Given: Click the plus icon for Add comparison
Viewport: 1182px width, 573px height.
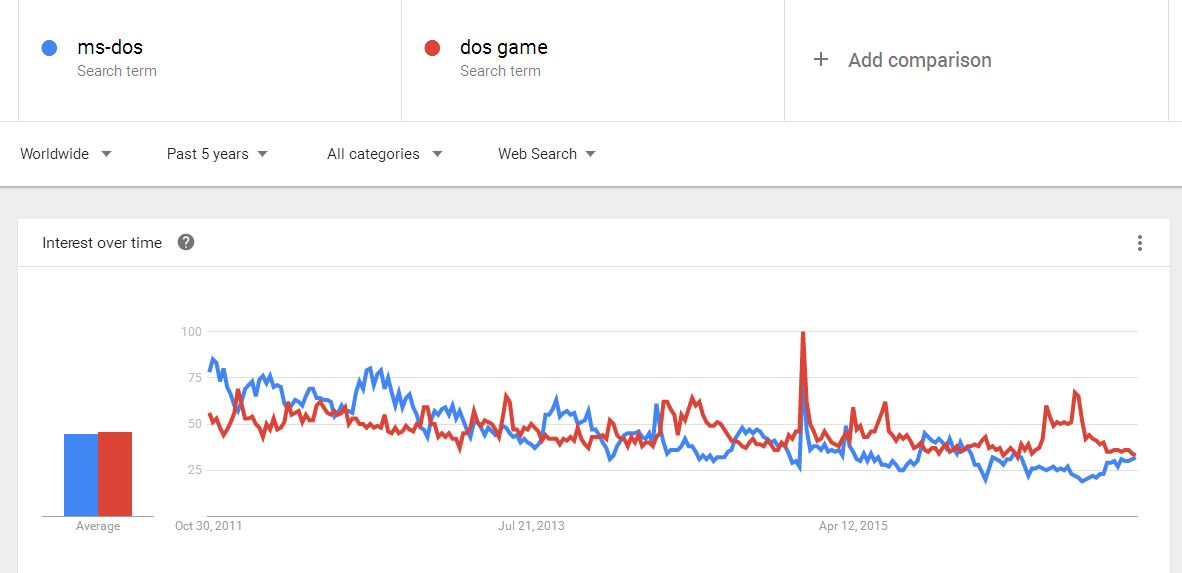Looking at the screenshot, I should point(821,60).
